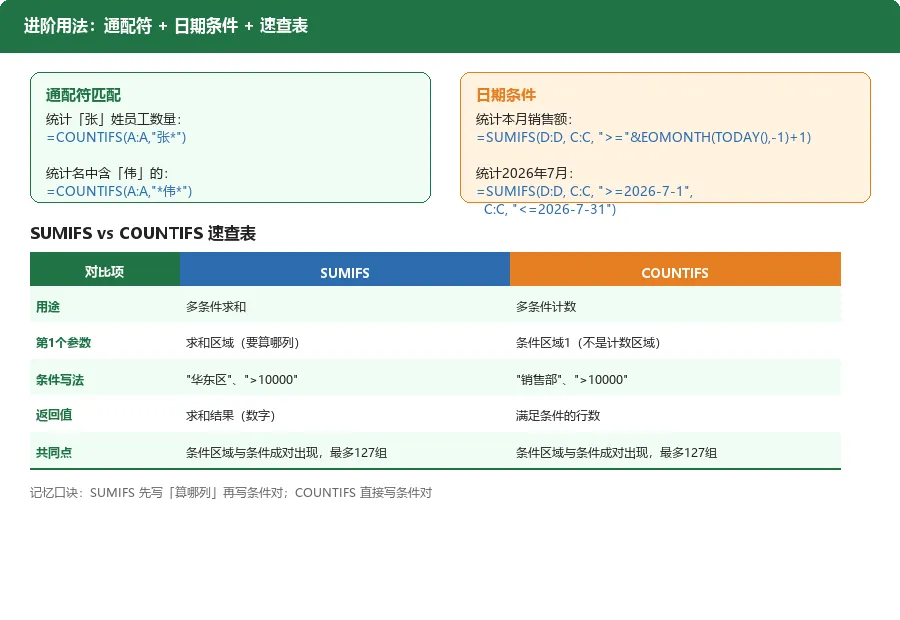Screen dimensions: 900x620
Task: Select the formula line with ">=2026-7-1"
Action: tap(584, 191)
